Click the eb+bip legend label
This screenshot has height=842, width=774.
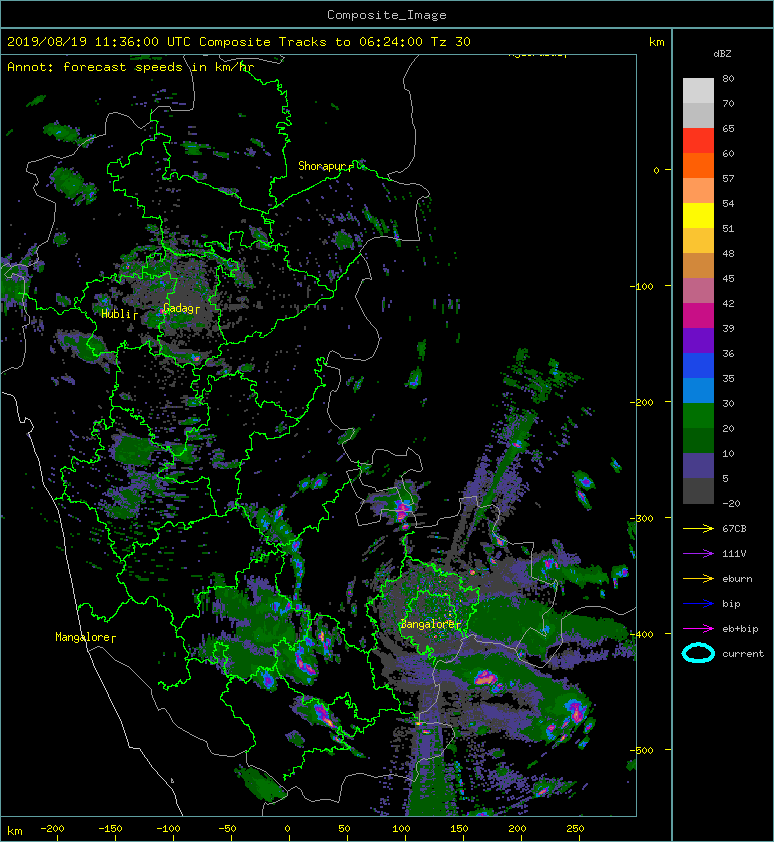[740, 629]
